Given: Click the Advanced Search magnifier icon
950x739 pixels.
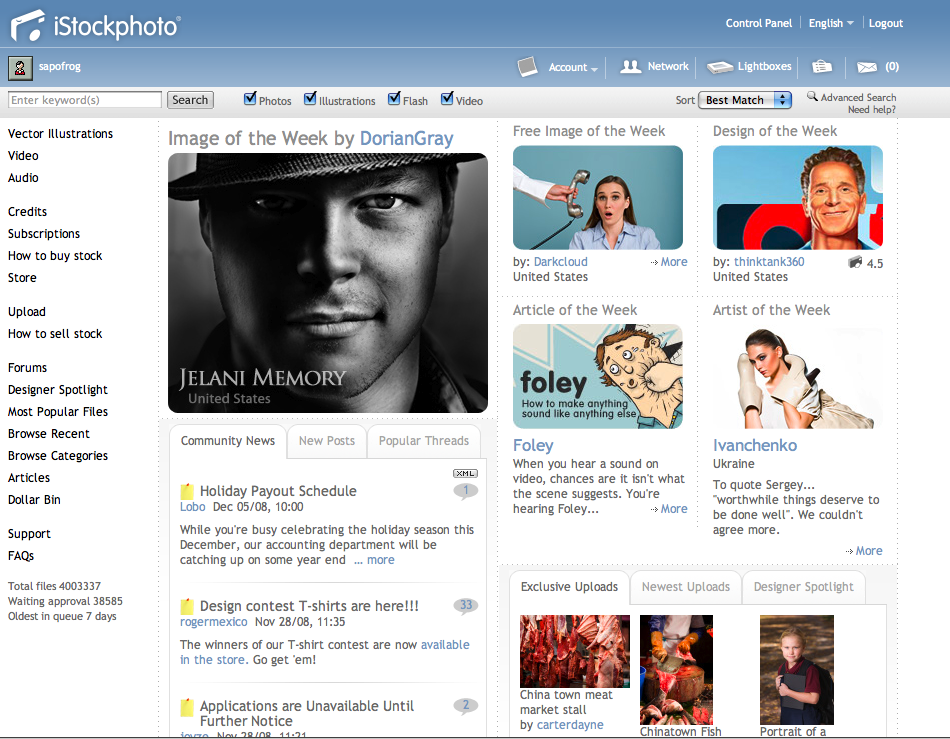Looking at the screenshot, I should point(812,96).
